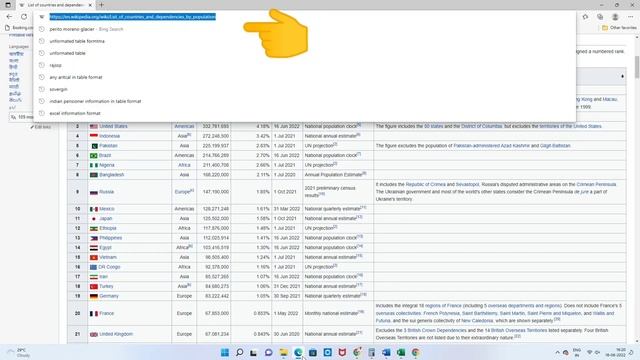Open Word from the taskbar
The height and width of the screenshot is (360, 640).
[386, 352]
